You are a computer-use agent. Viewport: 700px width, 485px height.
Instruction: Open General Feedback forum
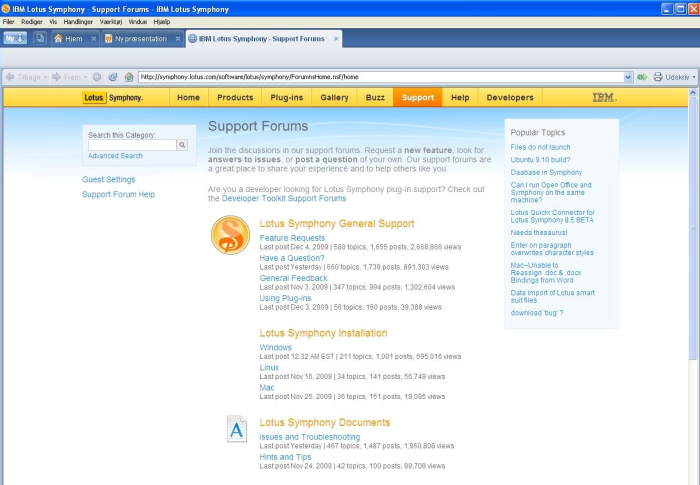click(293, 278)
